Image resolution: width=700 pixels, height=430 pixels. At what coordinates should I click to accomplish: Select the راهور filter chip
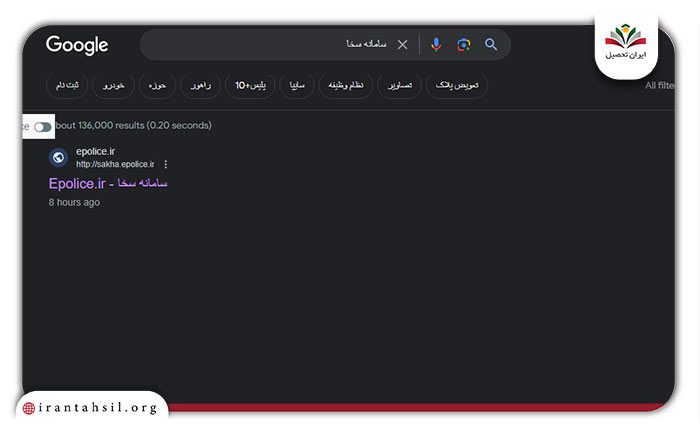click(x=200, y=85)
